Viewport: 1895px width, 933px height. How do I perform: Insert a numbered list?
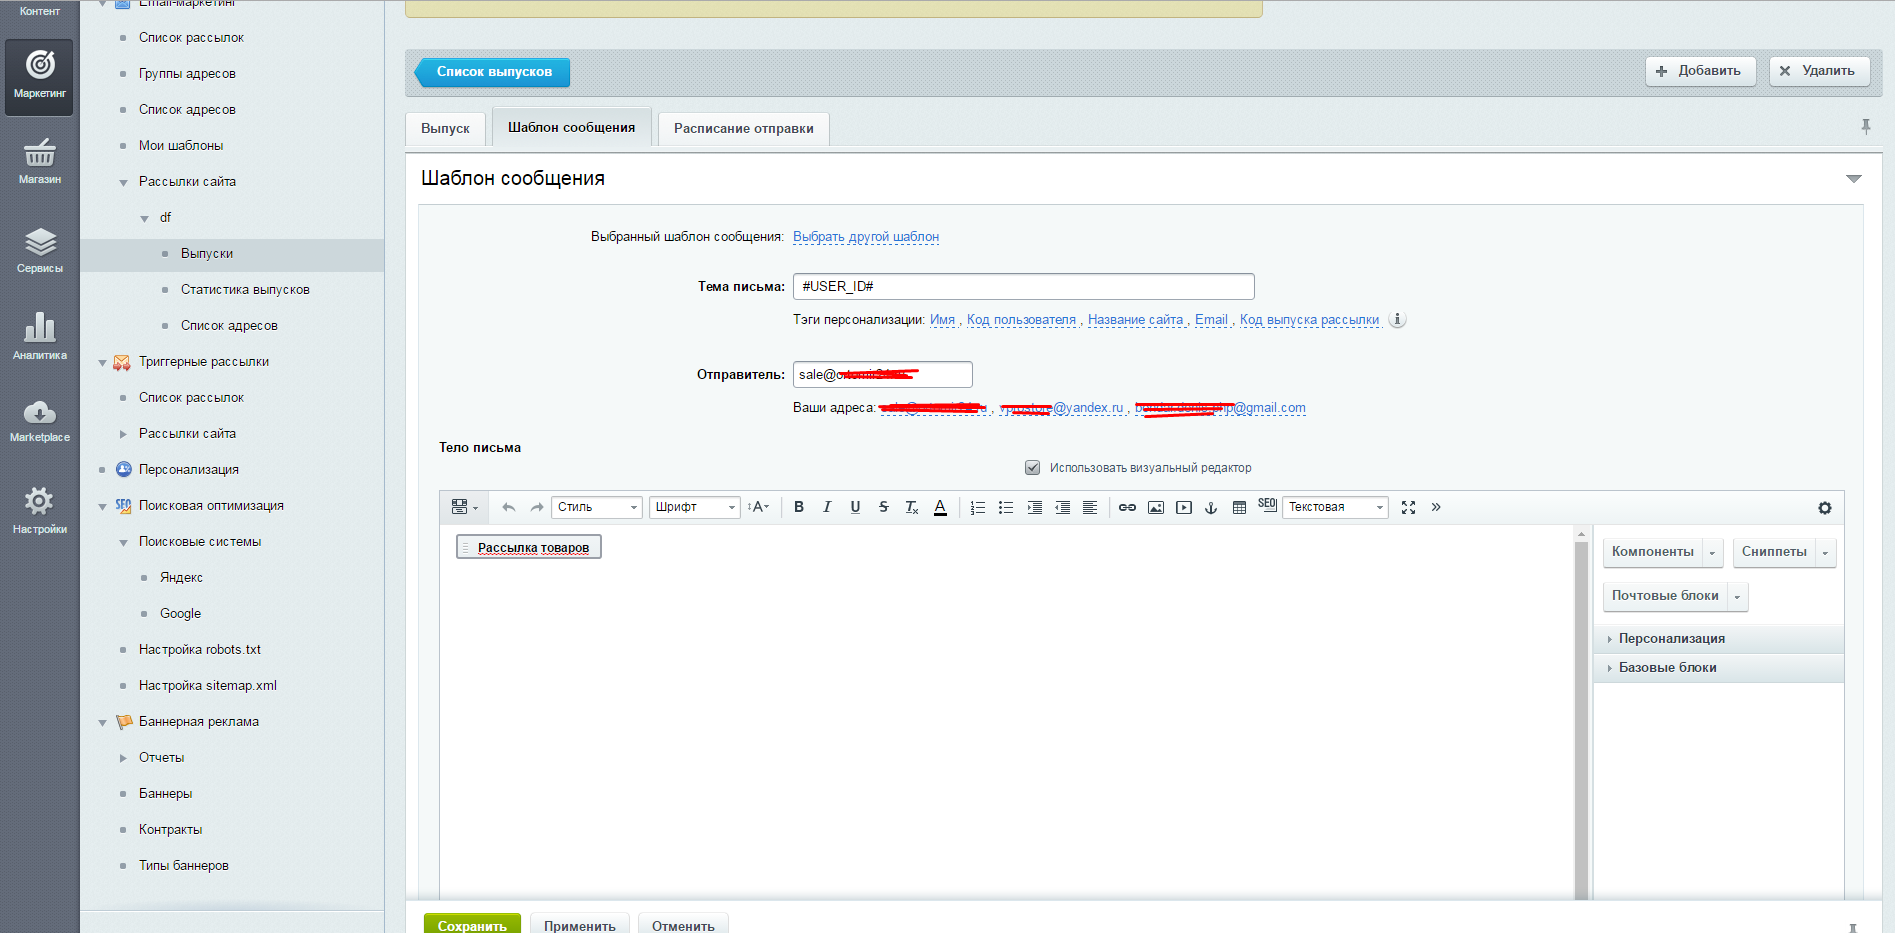[x=978, y=507]
